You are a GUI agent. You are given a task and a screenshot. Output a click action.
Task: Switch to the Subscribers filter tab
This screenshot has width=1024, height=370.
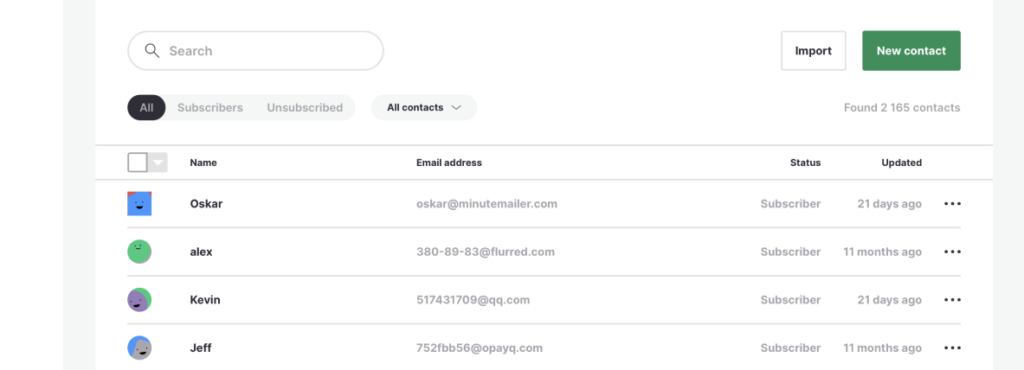pyautogui.click(x=210, y=108)
